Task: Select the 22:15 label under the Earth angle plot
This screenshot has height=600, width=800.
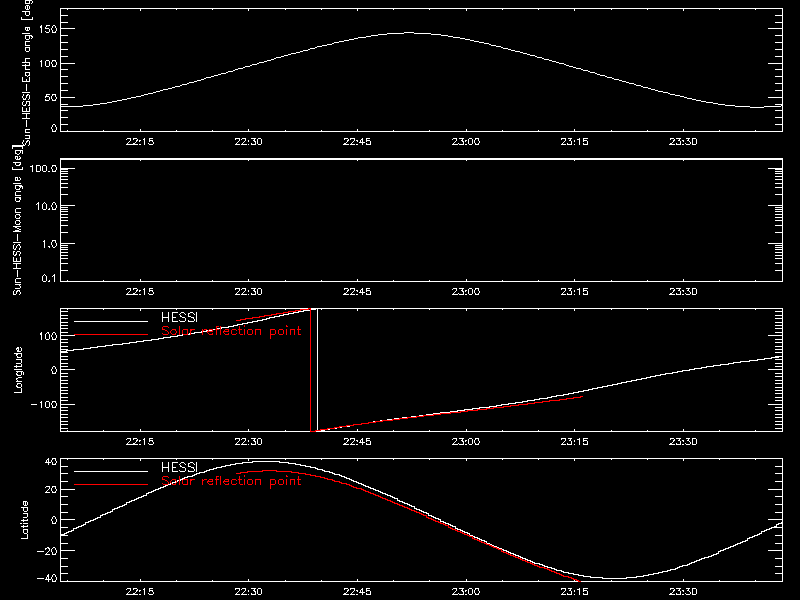Action: click(x=140, y=142)
